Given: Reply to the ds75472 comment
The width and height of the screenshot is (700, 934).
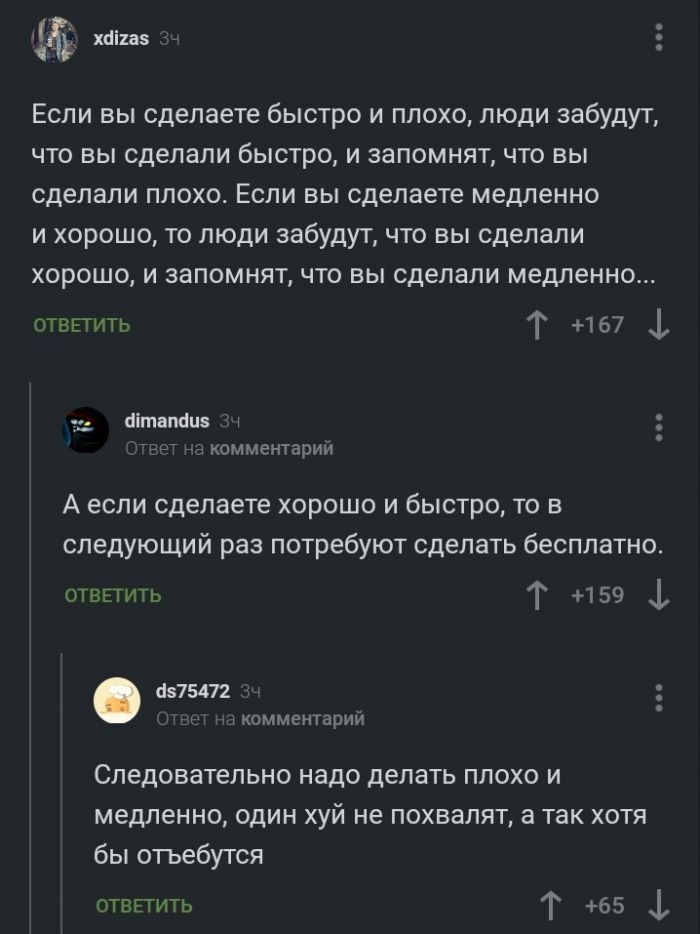Looking at the screenshot, I should tap(144, 907).
